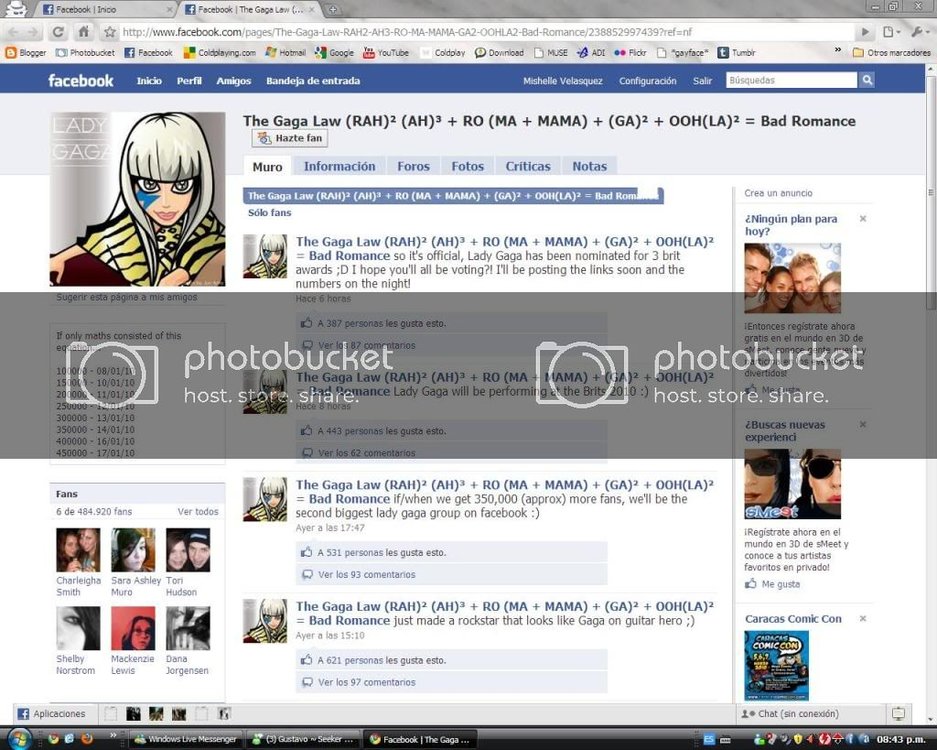The width and height of the screenshot is (937, 750).
Task: Switch to the Facebook | Inicio browser tab
Action: point(106,10)
